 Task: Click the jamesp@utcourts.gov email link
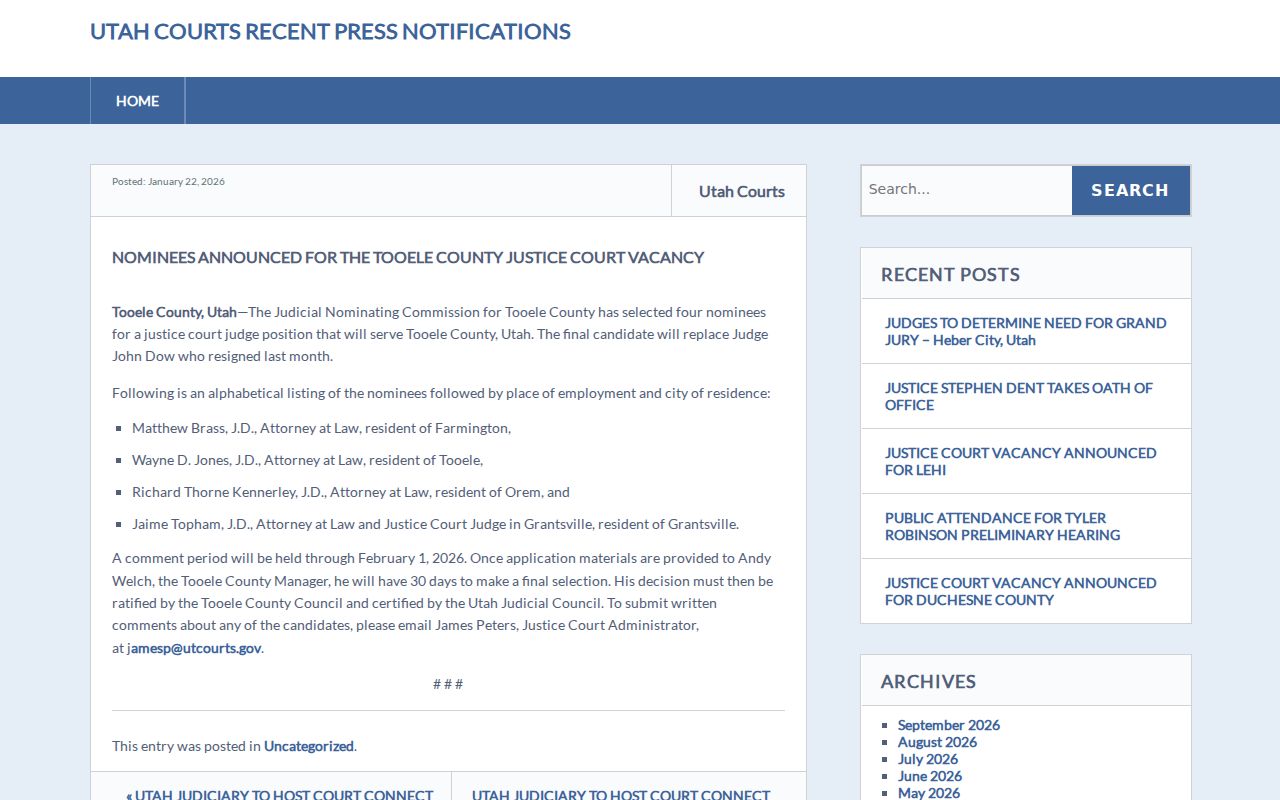point(194,648)
